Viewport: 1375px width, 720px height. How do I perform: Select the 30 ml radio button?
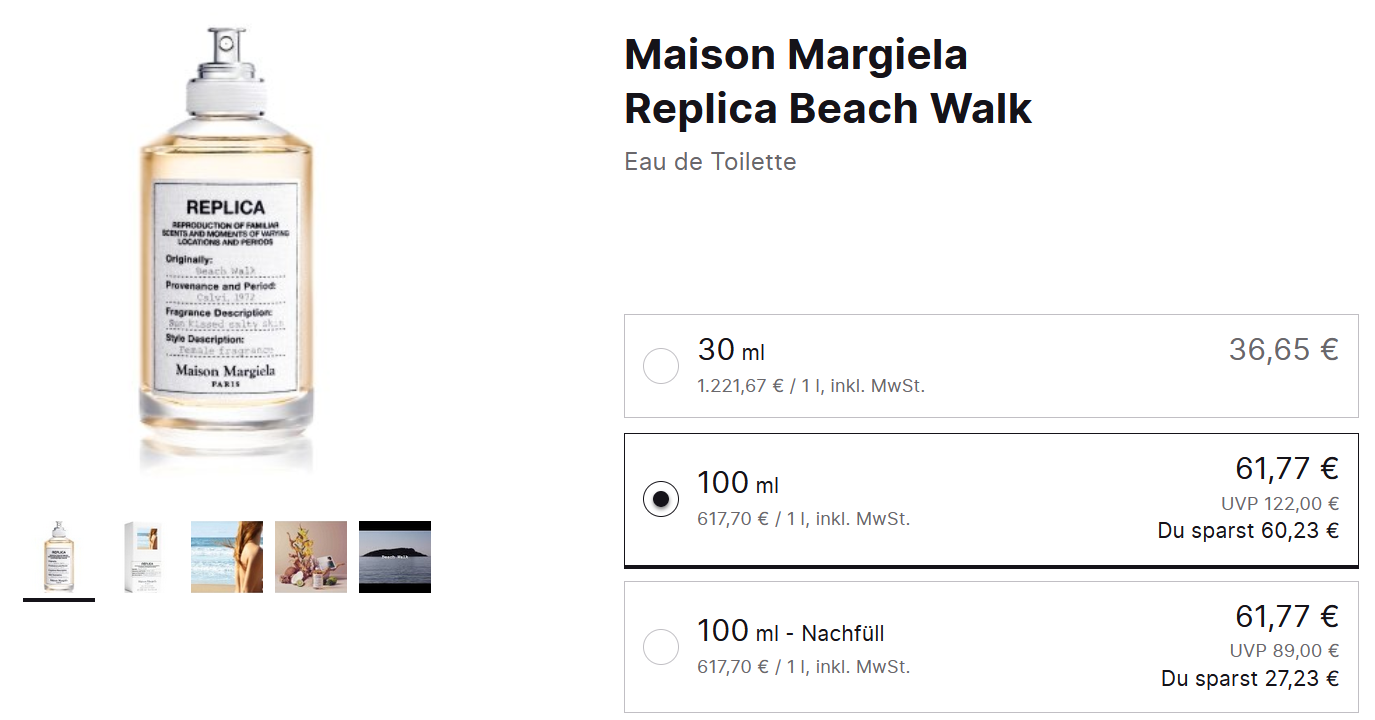661,366
